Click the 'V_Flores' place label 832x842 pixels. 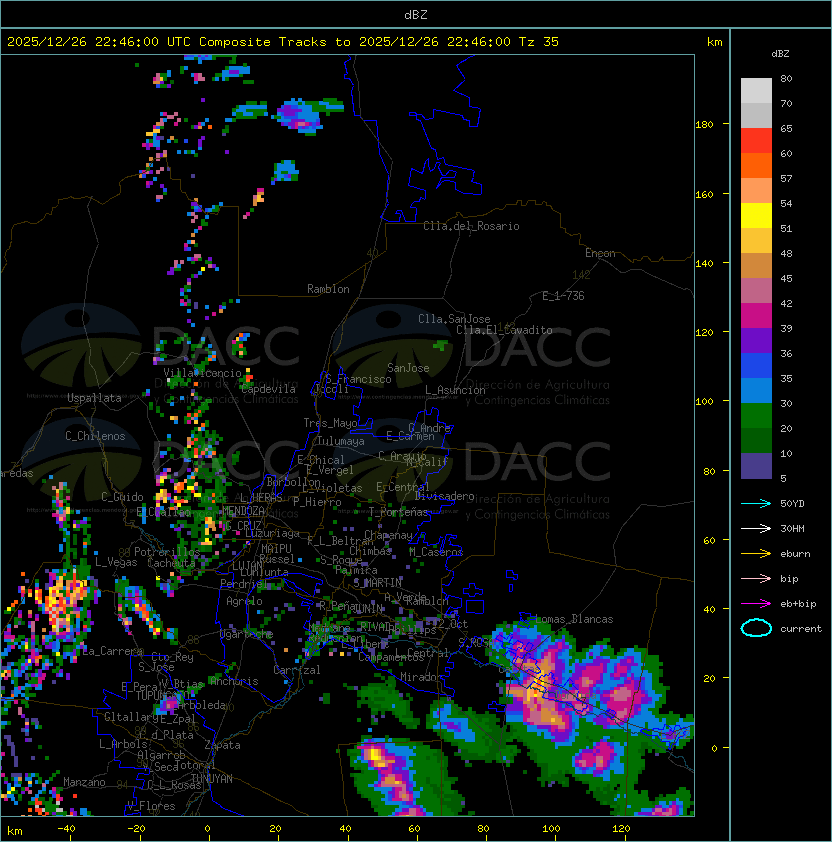[151, 806]
